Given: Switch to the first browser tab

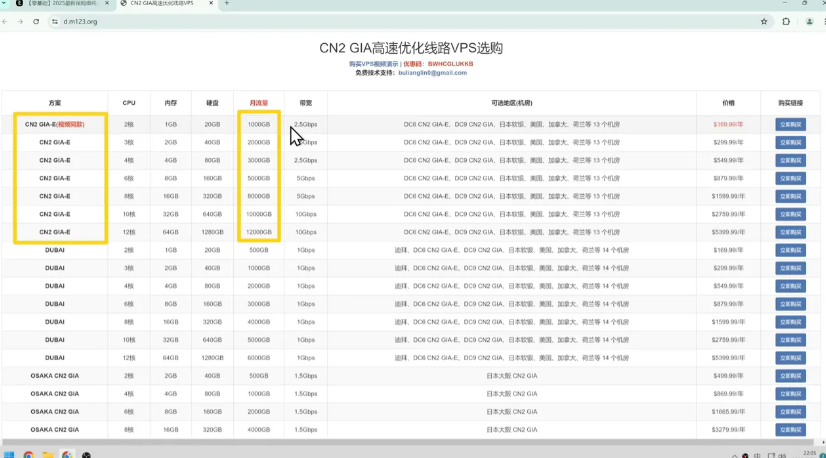Looking at the screenshot, I should pyautogui.click(x=62, y=3).
